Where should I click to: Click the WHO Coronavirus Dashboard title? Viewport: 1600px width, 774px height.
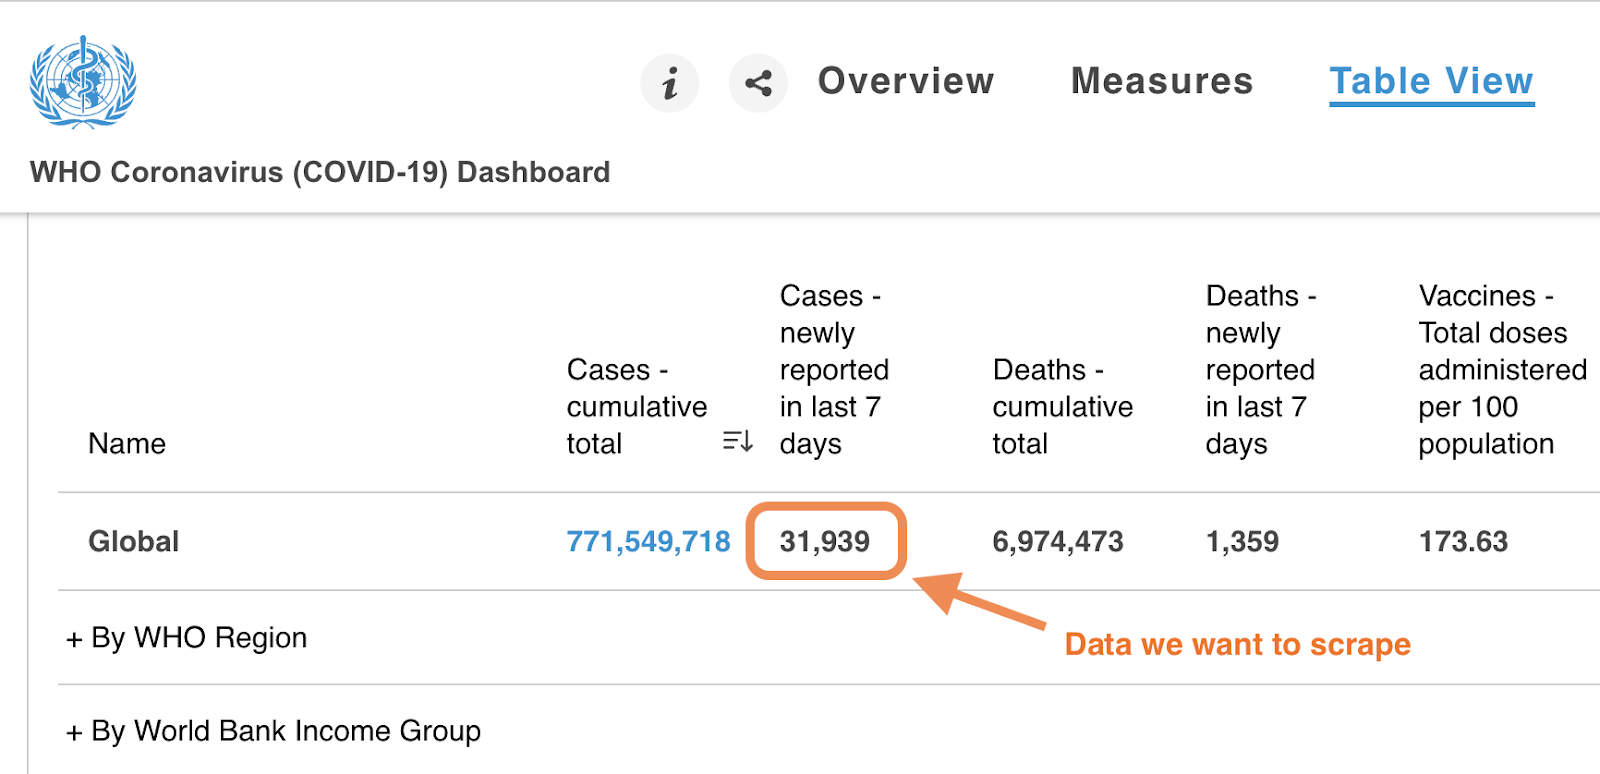(x=320, y=172)
